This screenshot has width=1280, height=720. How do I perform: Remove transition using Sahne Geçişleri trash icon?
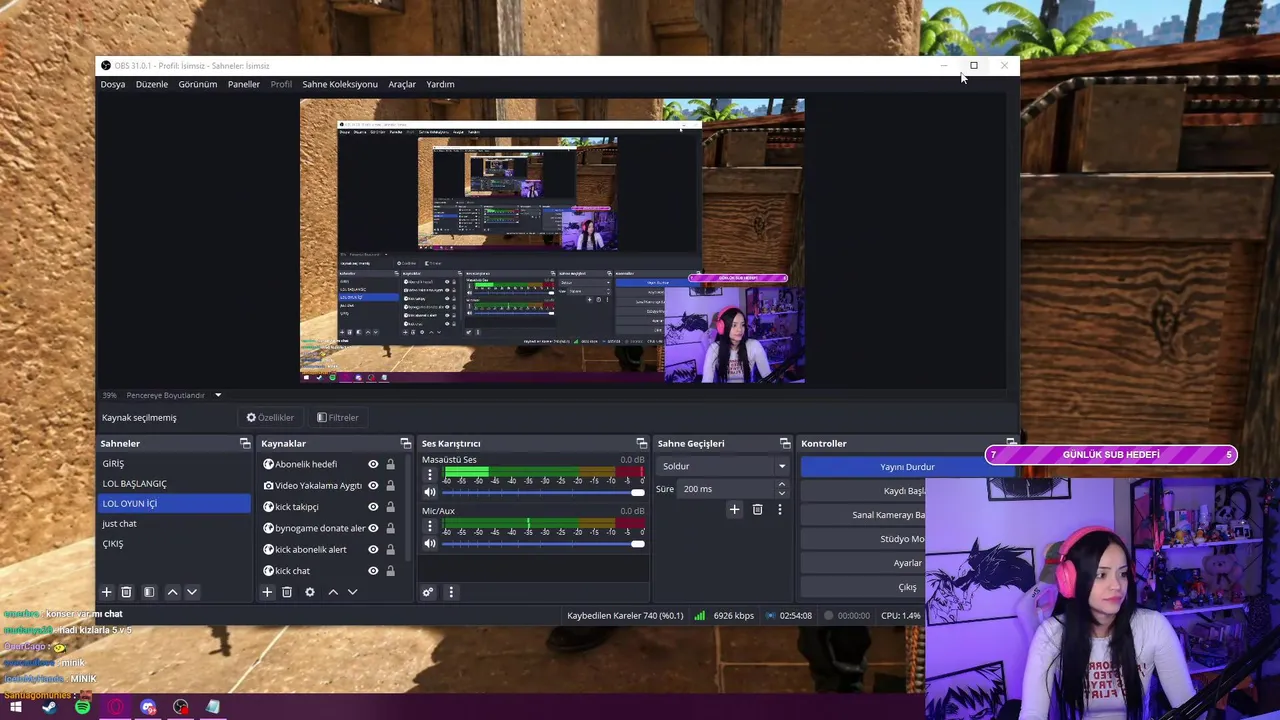coord(757,509)
